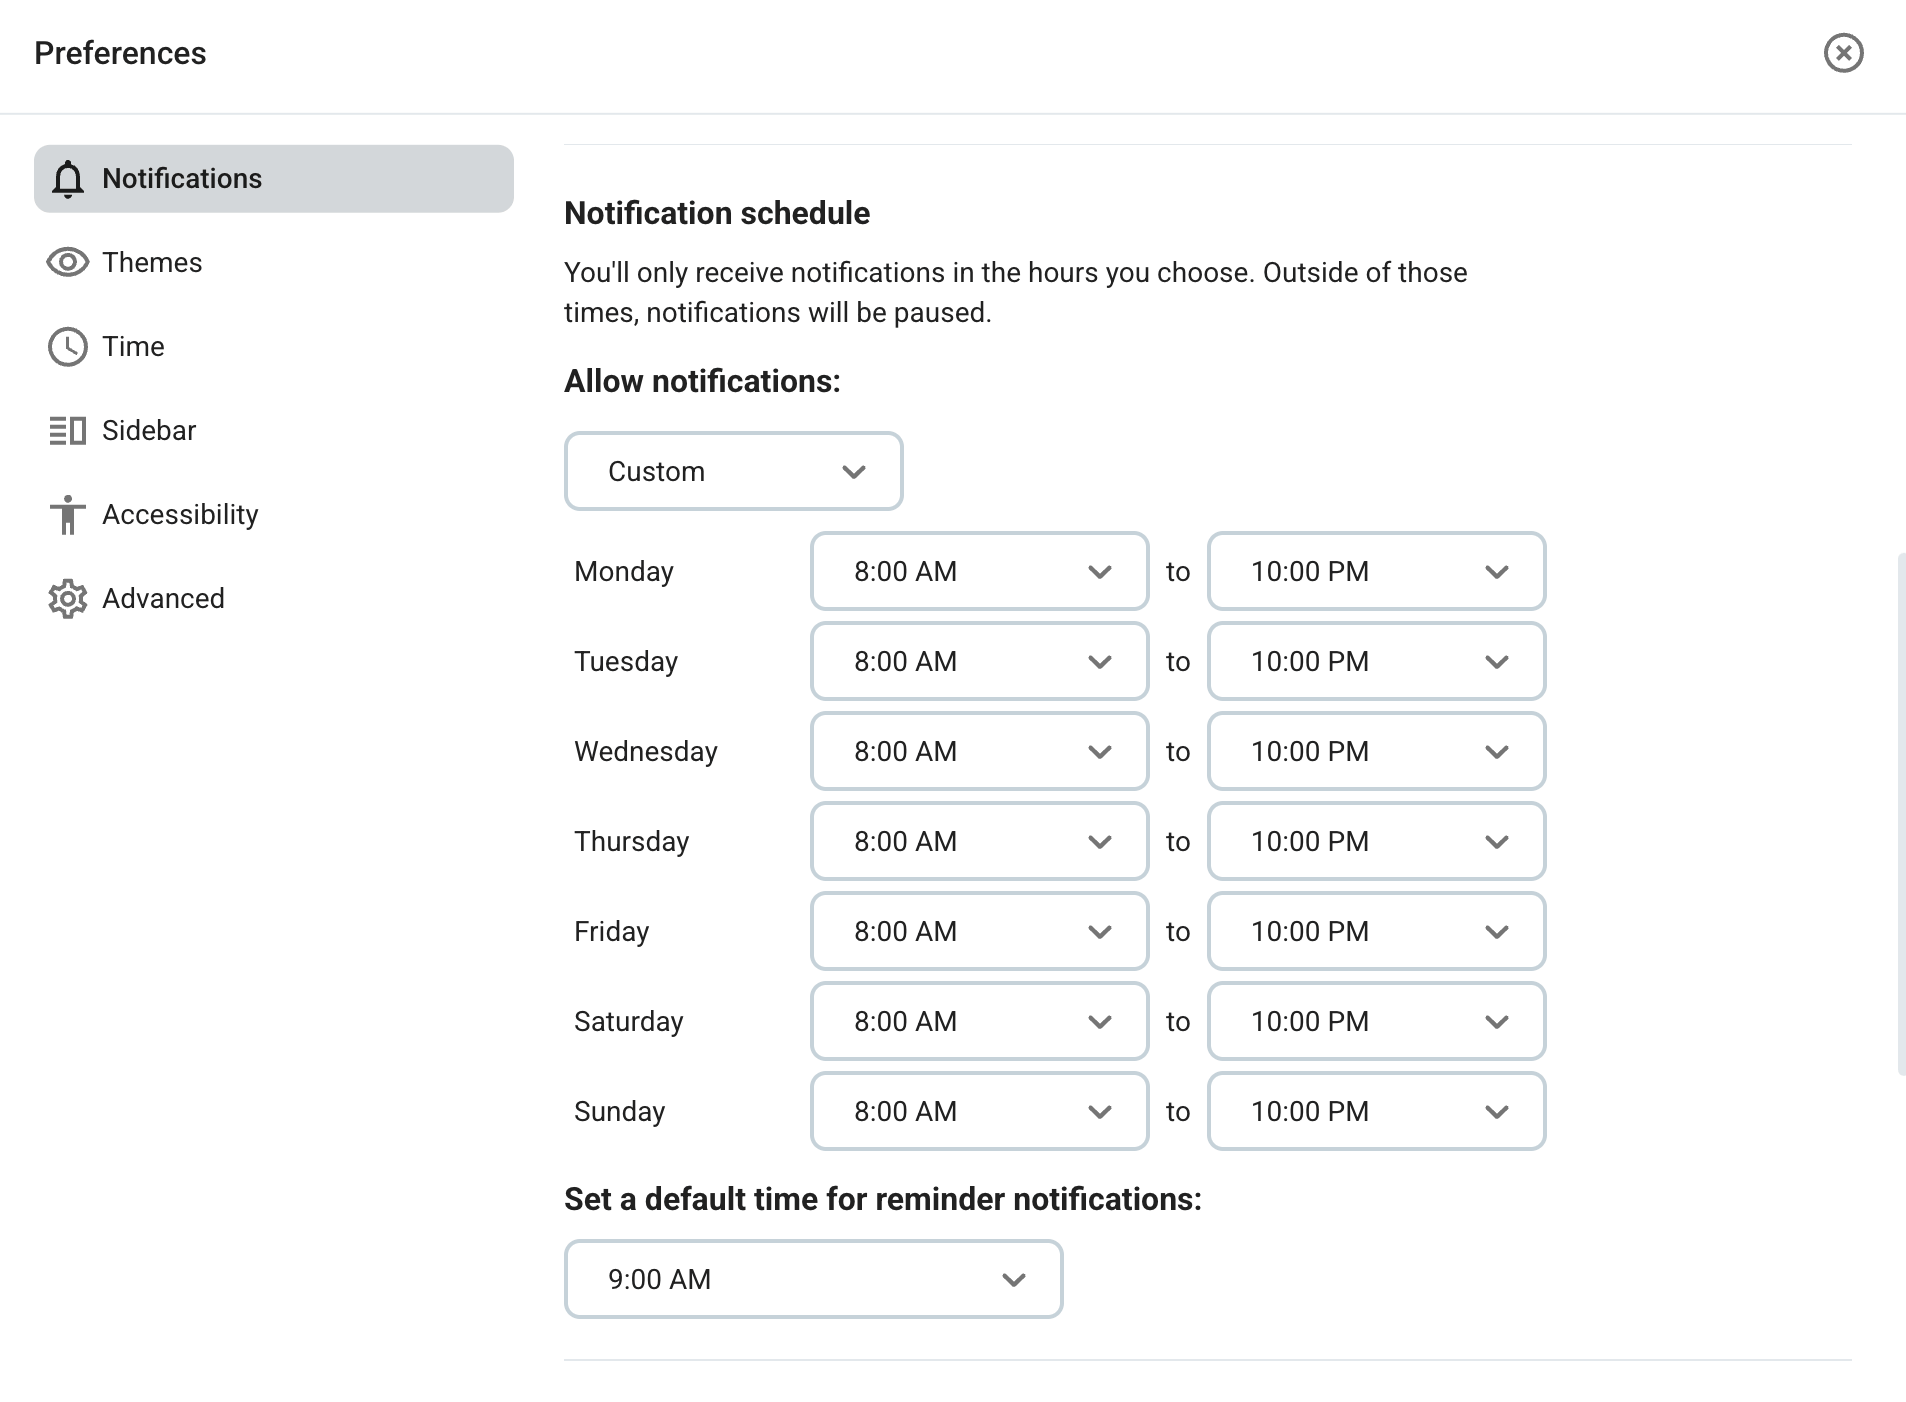Click the Advanced gear icon
The height and width of the screenshot is (1402, 1906).
(67, 598)
